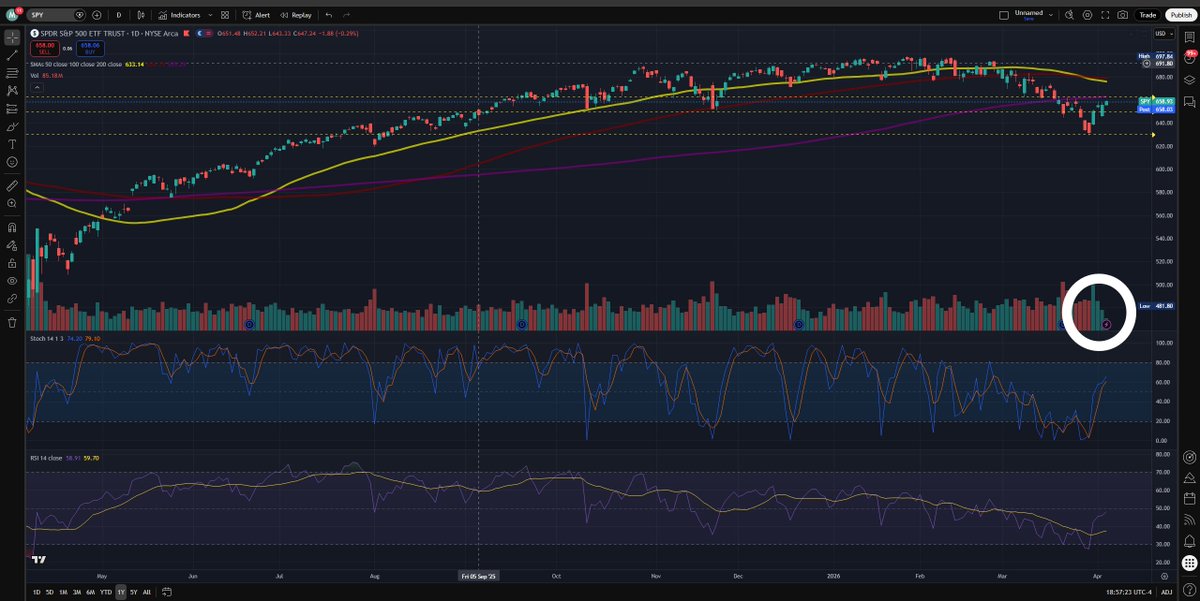1200x601 pixels.
Task: Toggle magnet mode on left toolbar
Action: click(x=12, y=227)
